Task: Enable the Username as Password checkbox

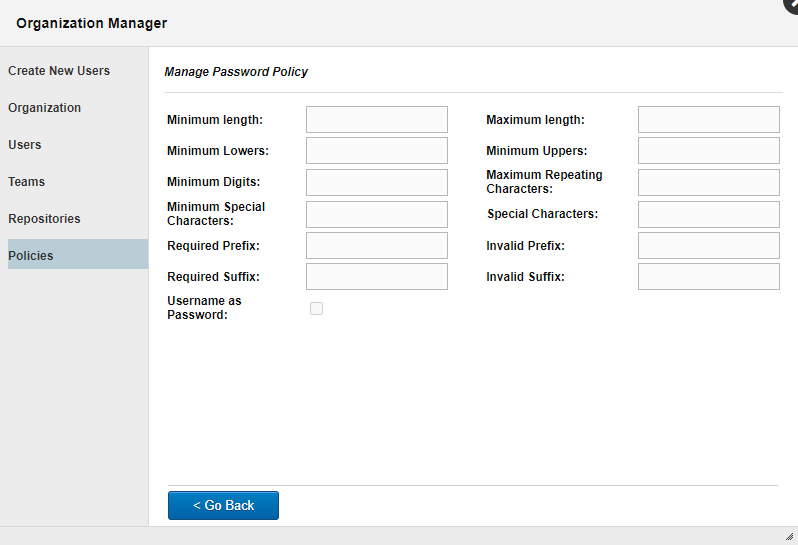Action: [316, 308]
